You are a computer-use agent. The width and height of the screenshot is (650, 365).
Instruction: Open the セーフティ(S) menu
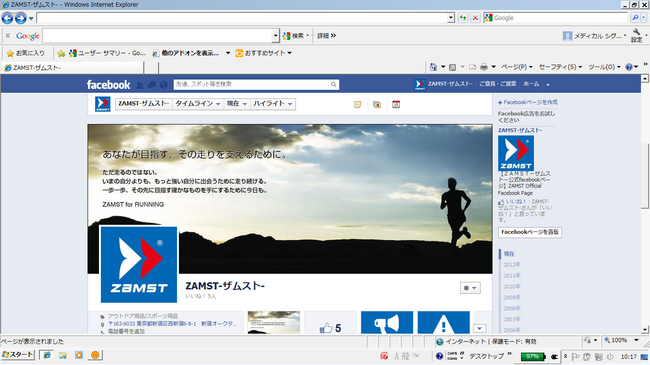click(x=560, y=67)
